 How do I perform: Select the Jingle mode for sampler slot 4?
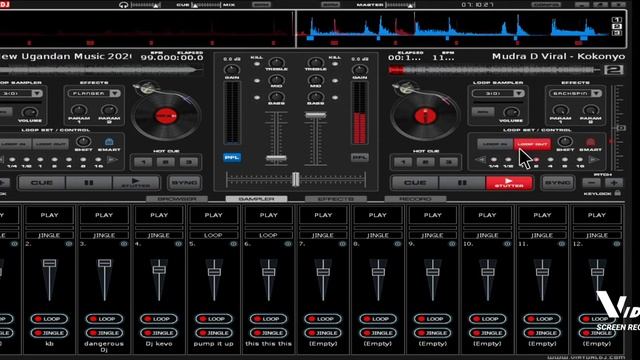[x=158, y=333]
